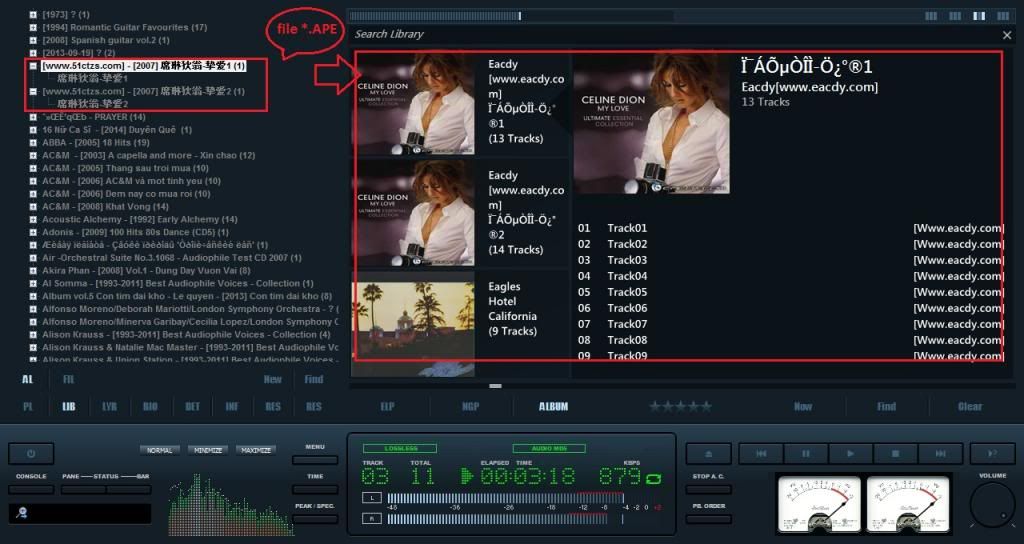1024x544 pixels.
Task: Select the ELP view tab
Action: coord(387,406)
